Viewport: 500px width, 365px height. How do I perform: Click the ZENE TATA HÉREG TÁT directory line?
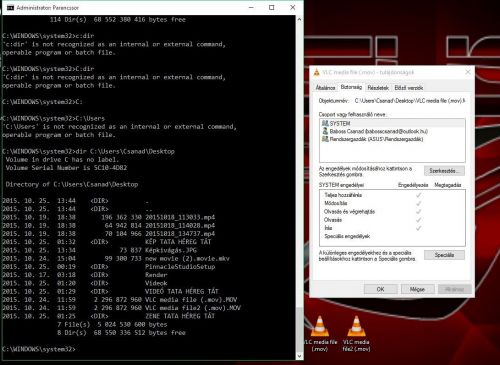[x=109, y=316]
